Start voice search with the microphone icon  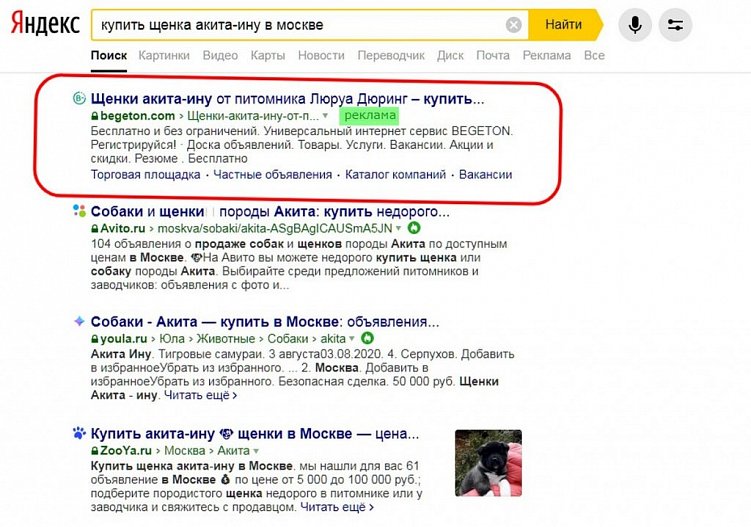coord(635,24)
